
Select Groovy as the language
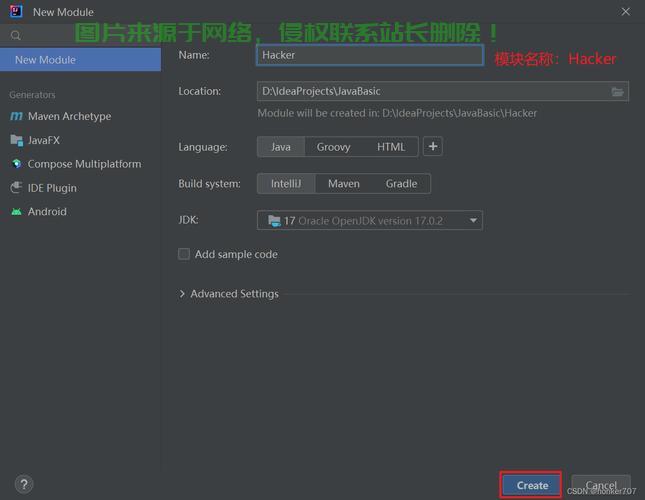click(x=333, y=147)
